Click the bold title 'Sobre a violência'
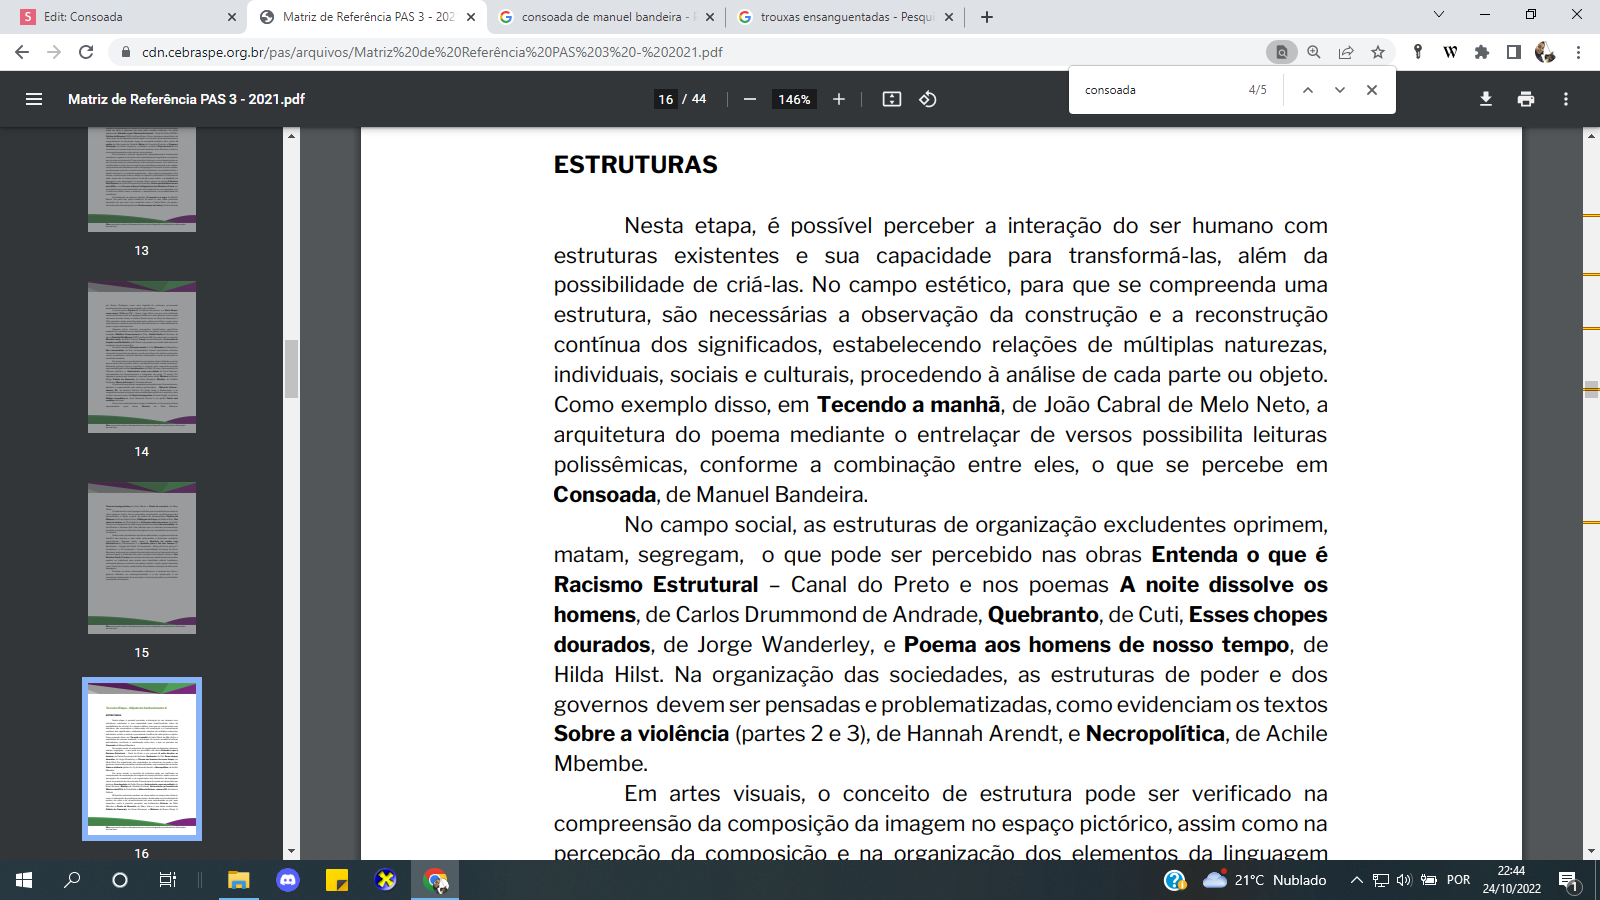 pyautogui.click(x=641, y=734)
